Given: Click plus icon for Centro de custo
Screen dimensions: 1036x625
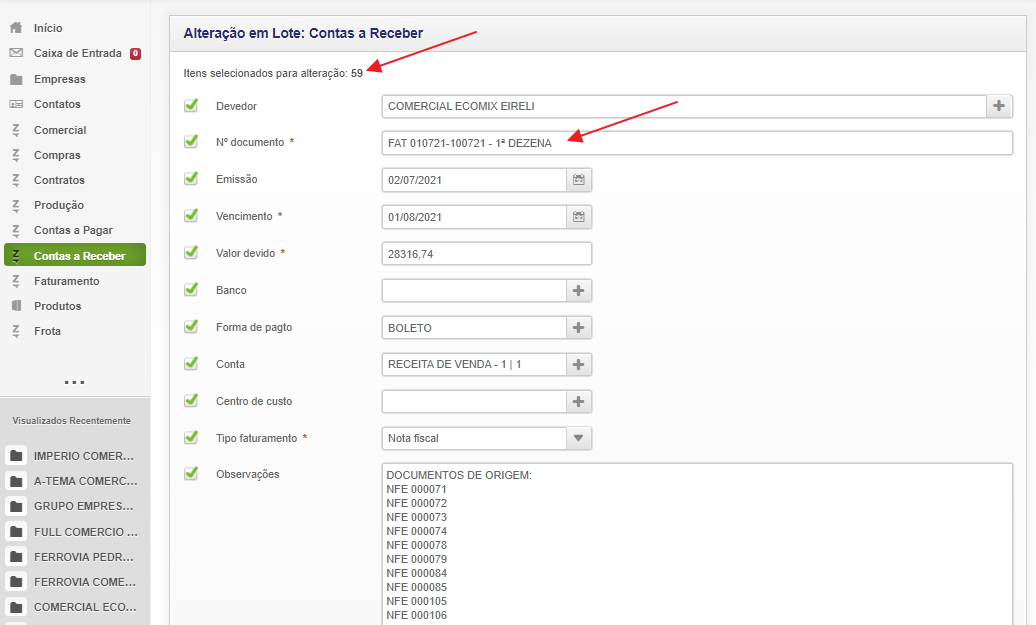Looking at the screenshot, I should pos(578,402).
